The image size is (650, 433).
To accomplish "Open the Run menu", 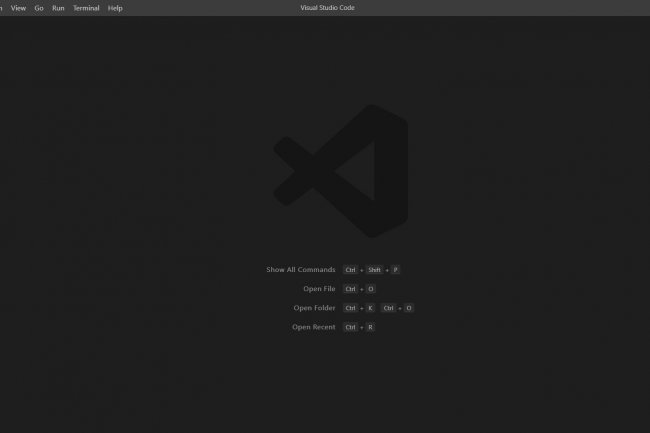I will [58, 8].
